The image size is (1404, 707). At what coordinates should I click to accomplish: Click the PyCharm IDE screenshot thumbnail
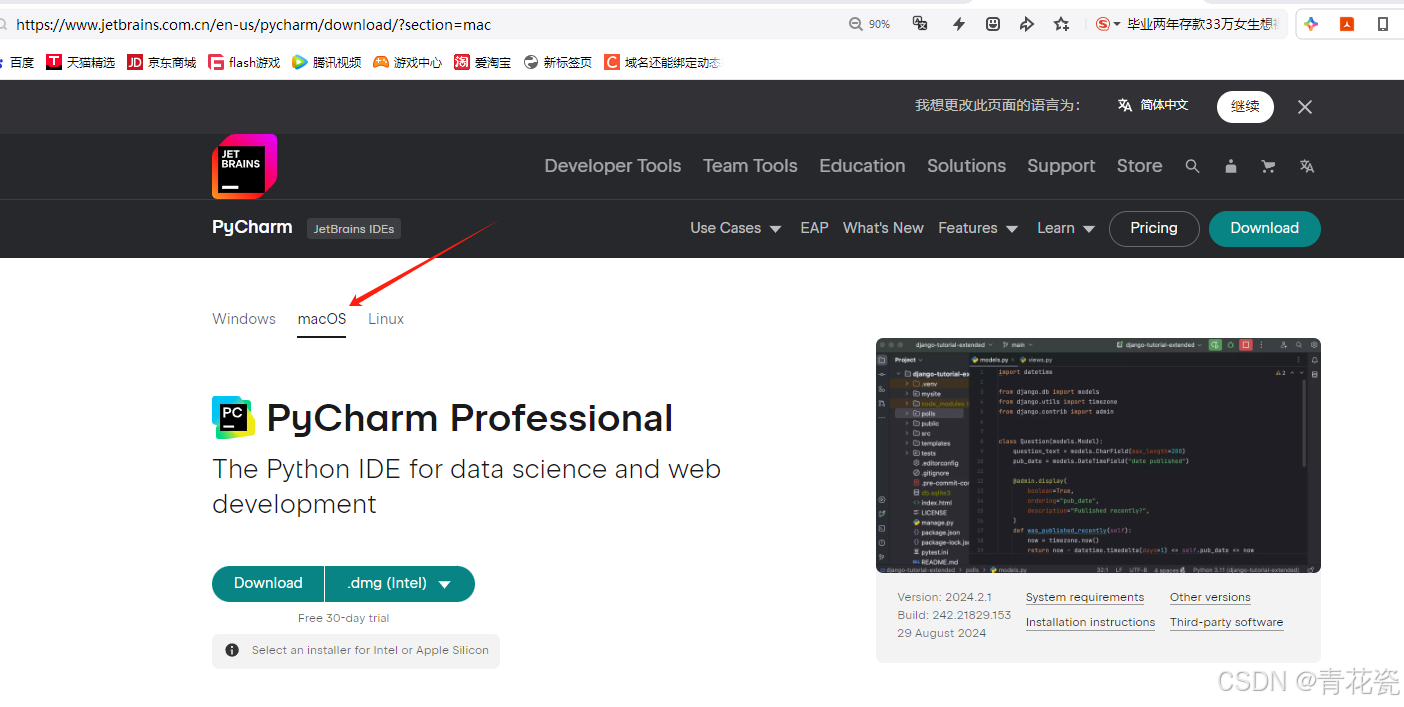pos(1098,455)
